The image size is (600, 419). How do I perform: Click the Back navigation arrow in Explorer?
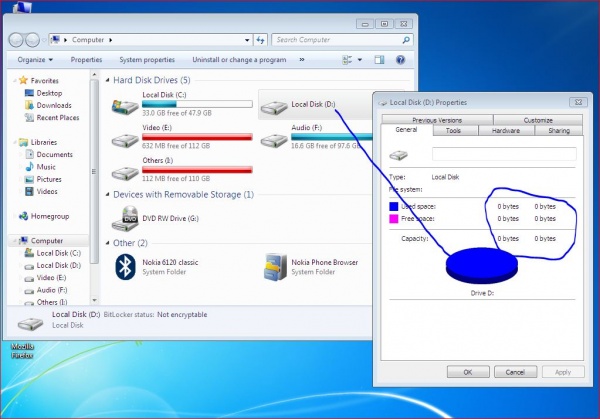16,40
